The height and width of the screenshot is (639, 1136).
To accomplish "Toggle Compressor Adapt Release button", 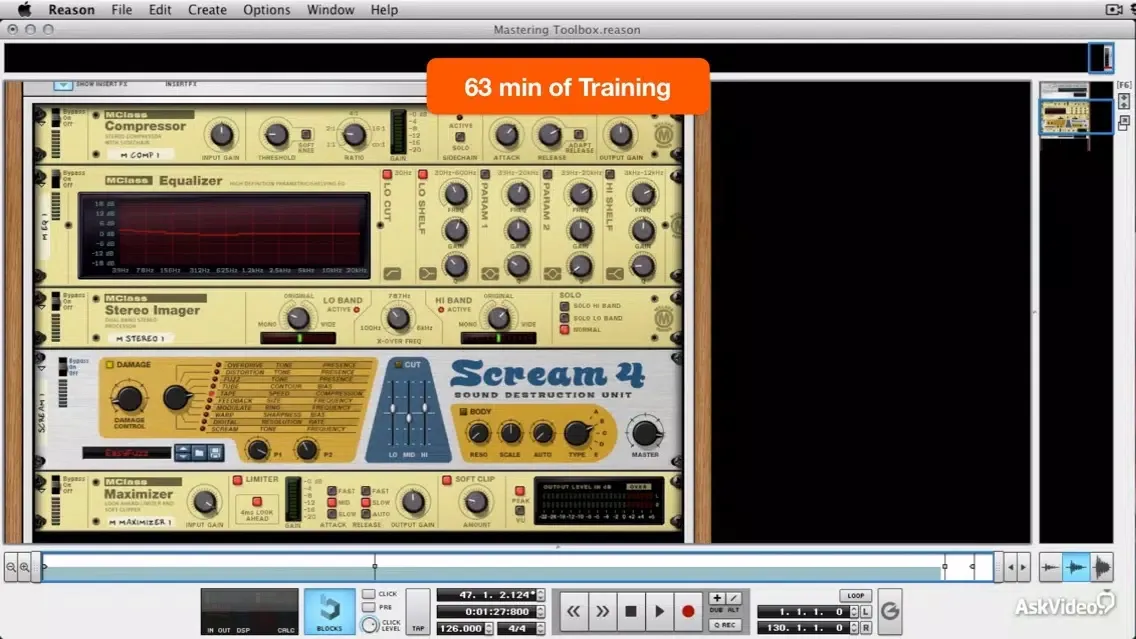I will click(x=578, y=135).
